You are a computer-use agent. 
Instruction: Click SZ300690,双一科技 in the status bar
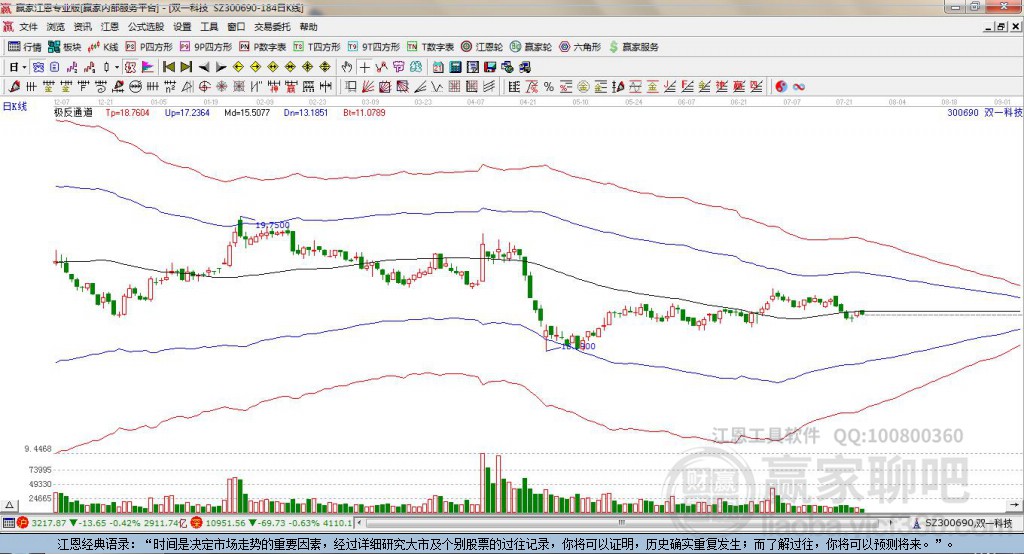(969, 523)
